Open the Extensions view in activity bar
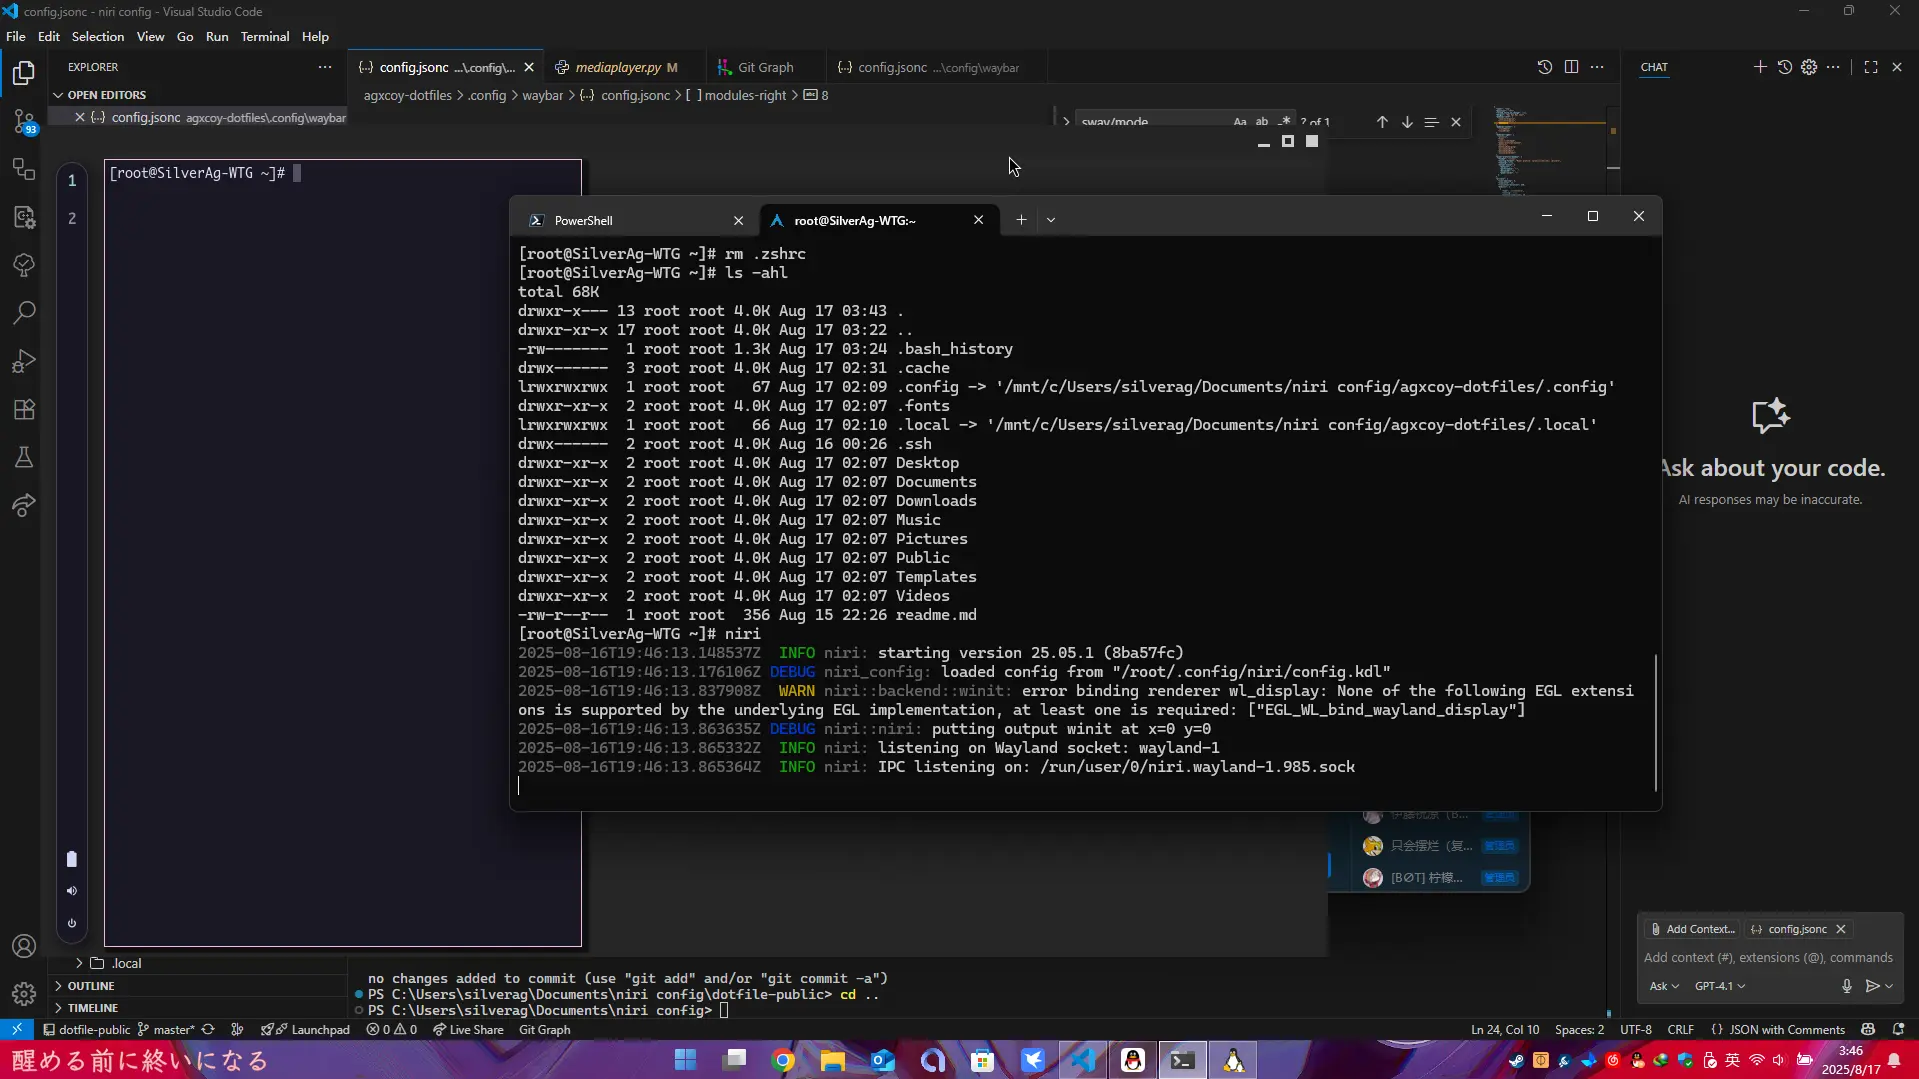The height and width of the screenshot is (1079, 1919). (24, 409)
